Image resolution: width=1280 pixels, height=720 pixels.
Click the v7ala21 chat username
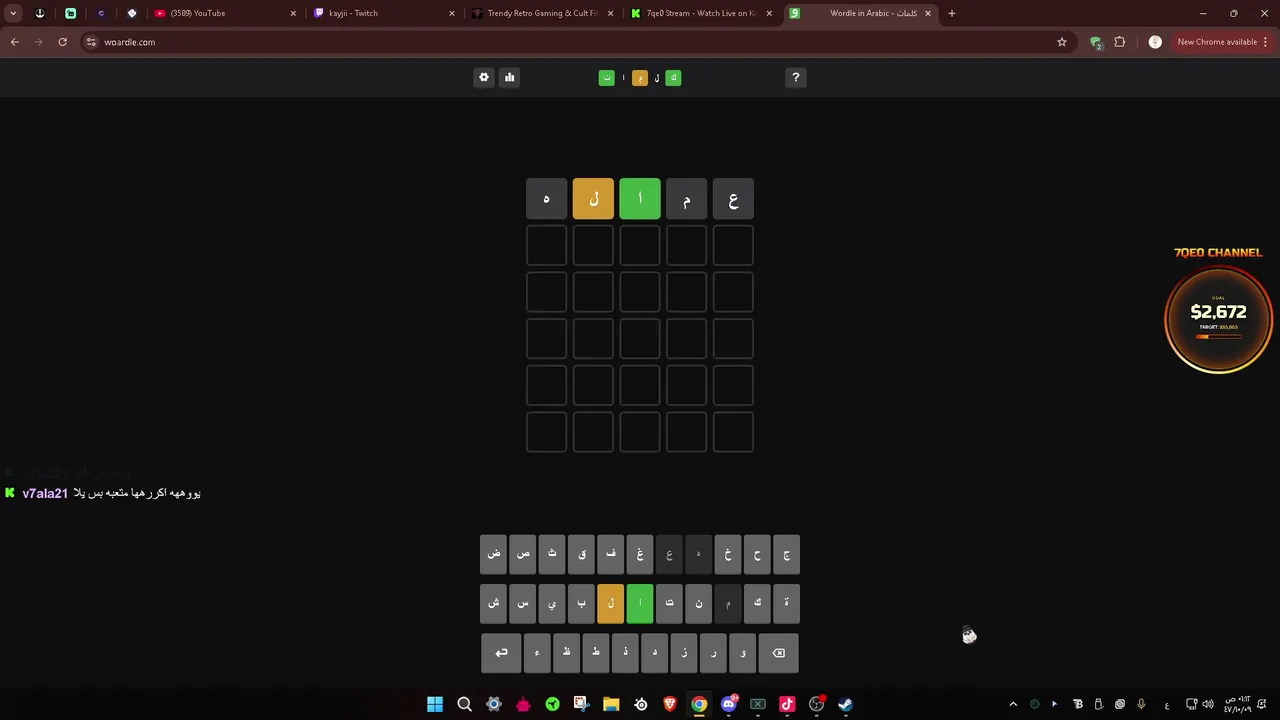coord(45,493)
